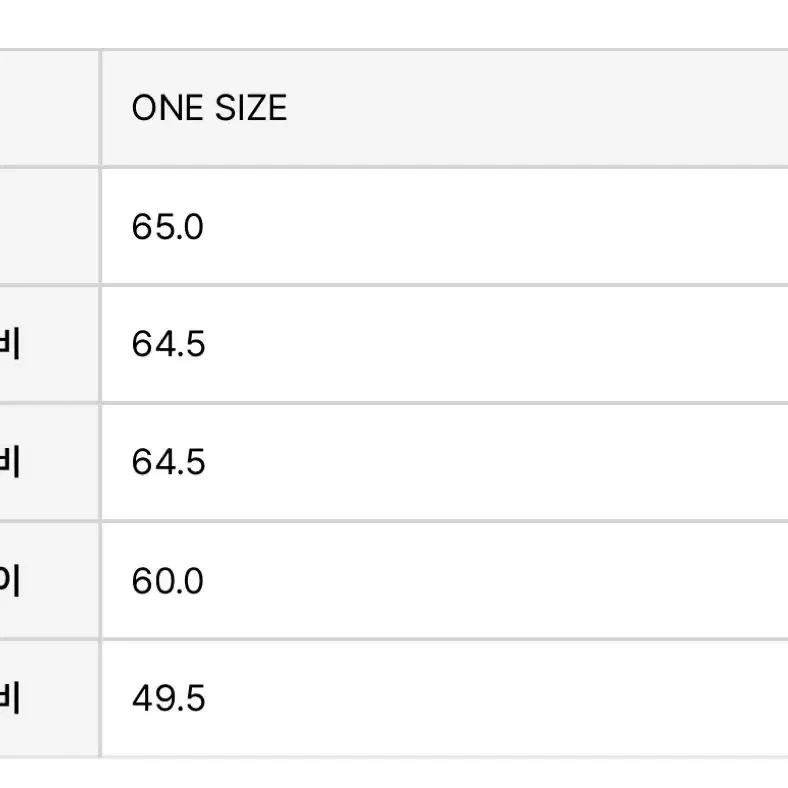This screenshot has width=788, height=788.
Task: Click blank white space in the 65.0 row
Action: tap(503, 227)
